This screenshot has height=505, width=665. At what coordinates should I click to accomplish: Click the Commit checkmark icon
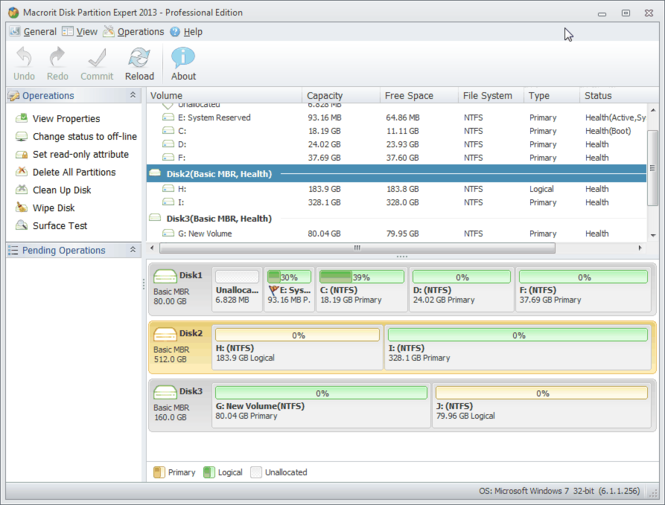(x=97, y=57)
